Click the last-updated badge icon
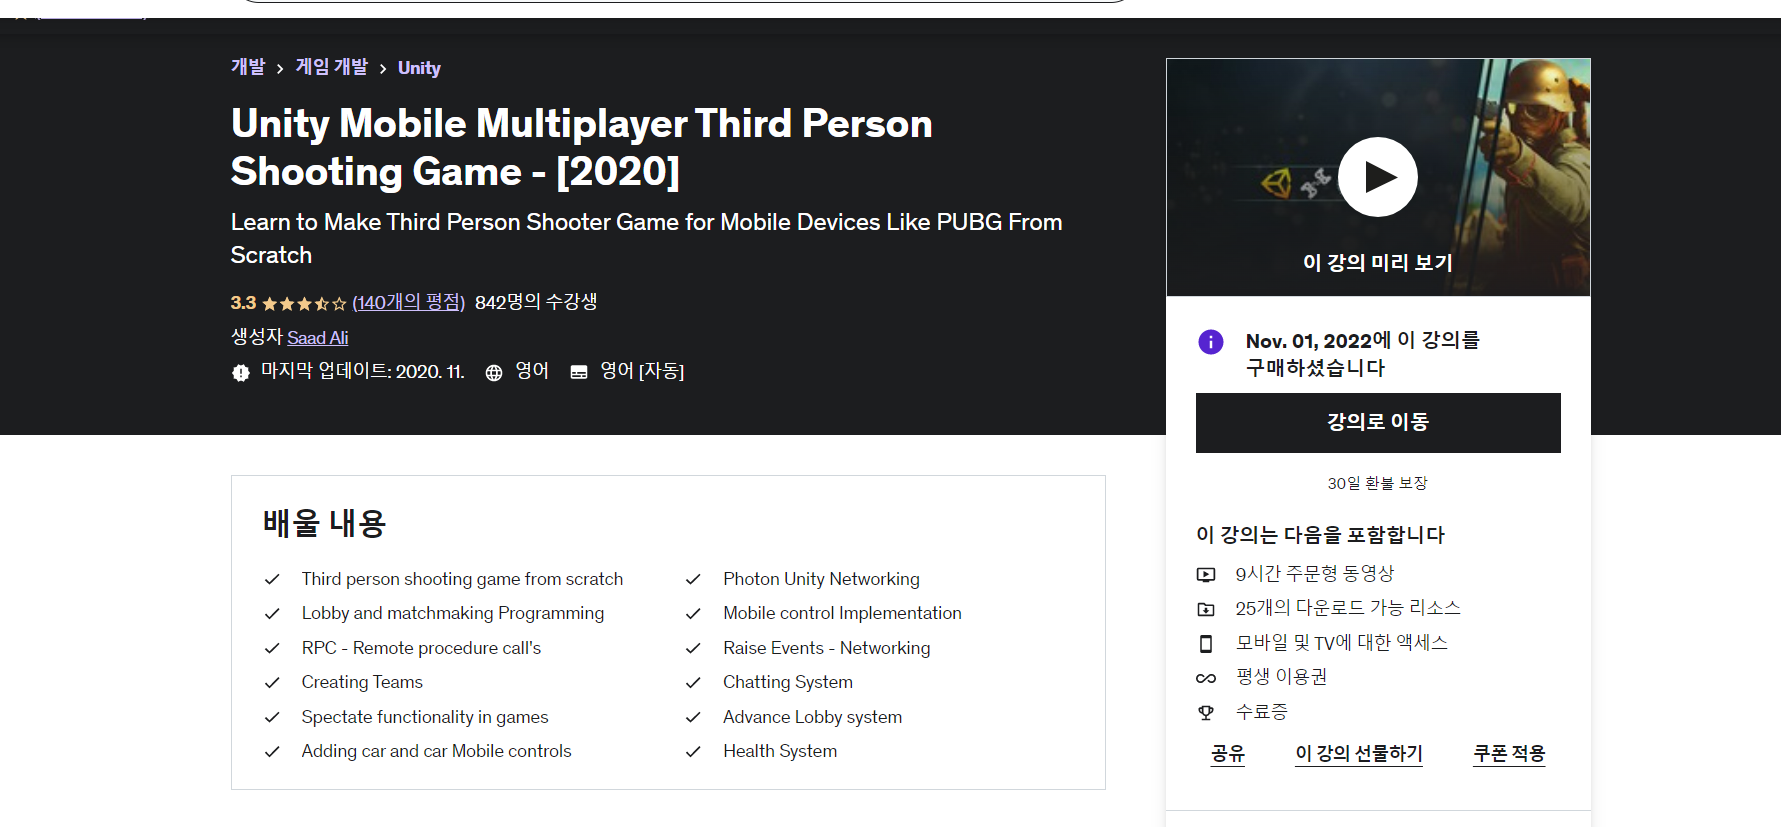The width and height of the screenshot is (1781, 827). [241, 373]
